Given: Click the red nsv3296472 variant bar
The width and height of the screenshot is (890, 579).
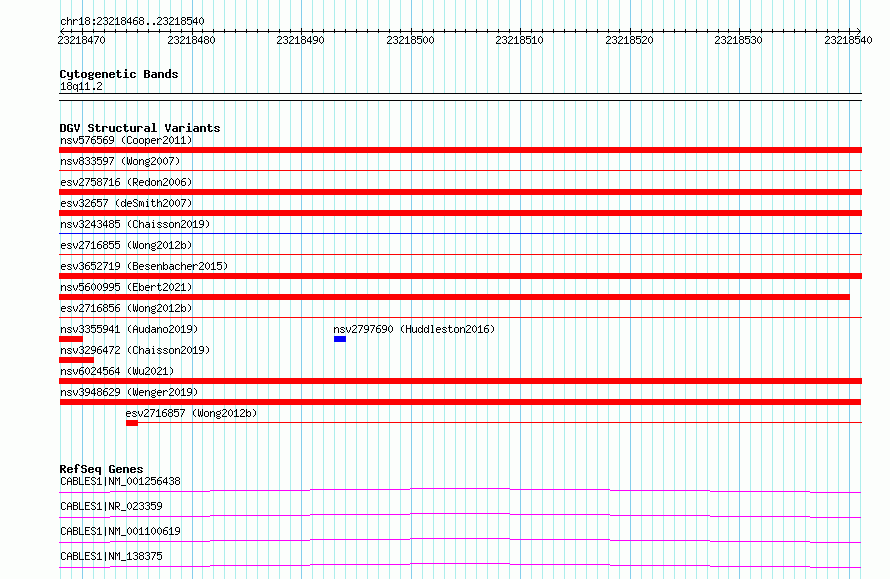Looking at the screenshot, I should tap(77, 360).
